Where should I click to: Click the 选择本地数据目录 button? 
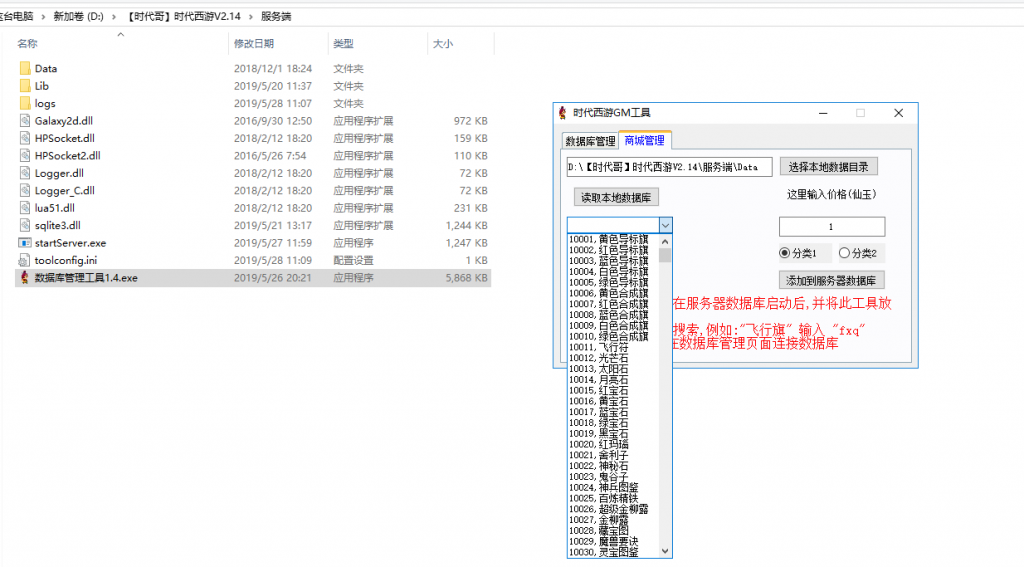(x=827, y=167)
